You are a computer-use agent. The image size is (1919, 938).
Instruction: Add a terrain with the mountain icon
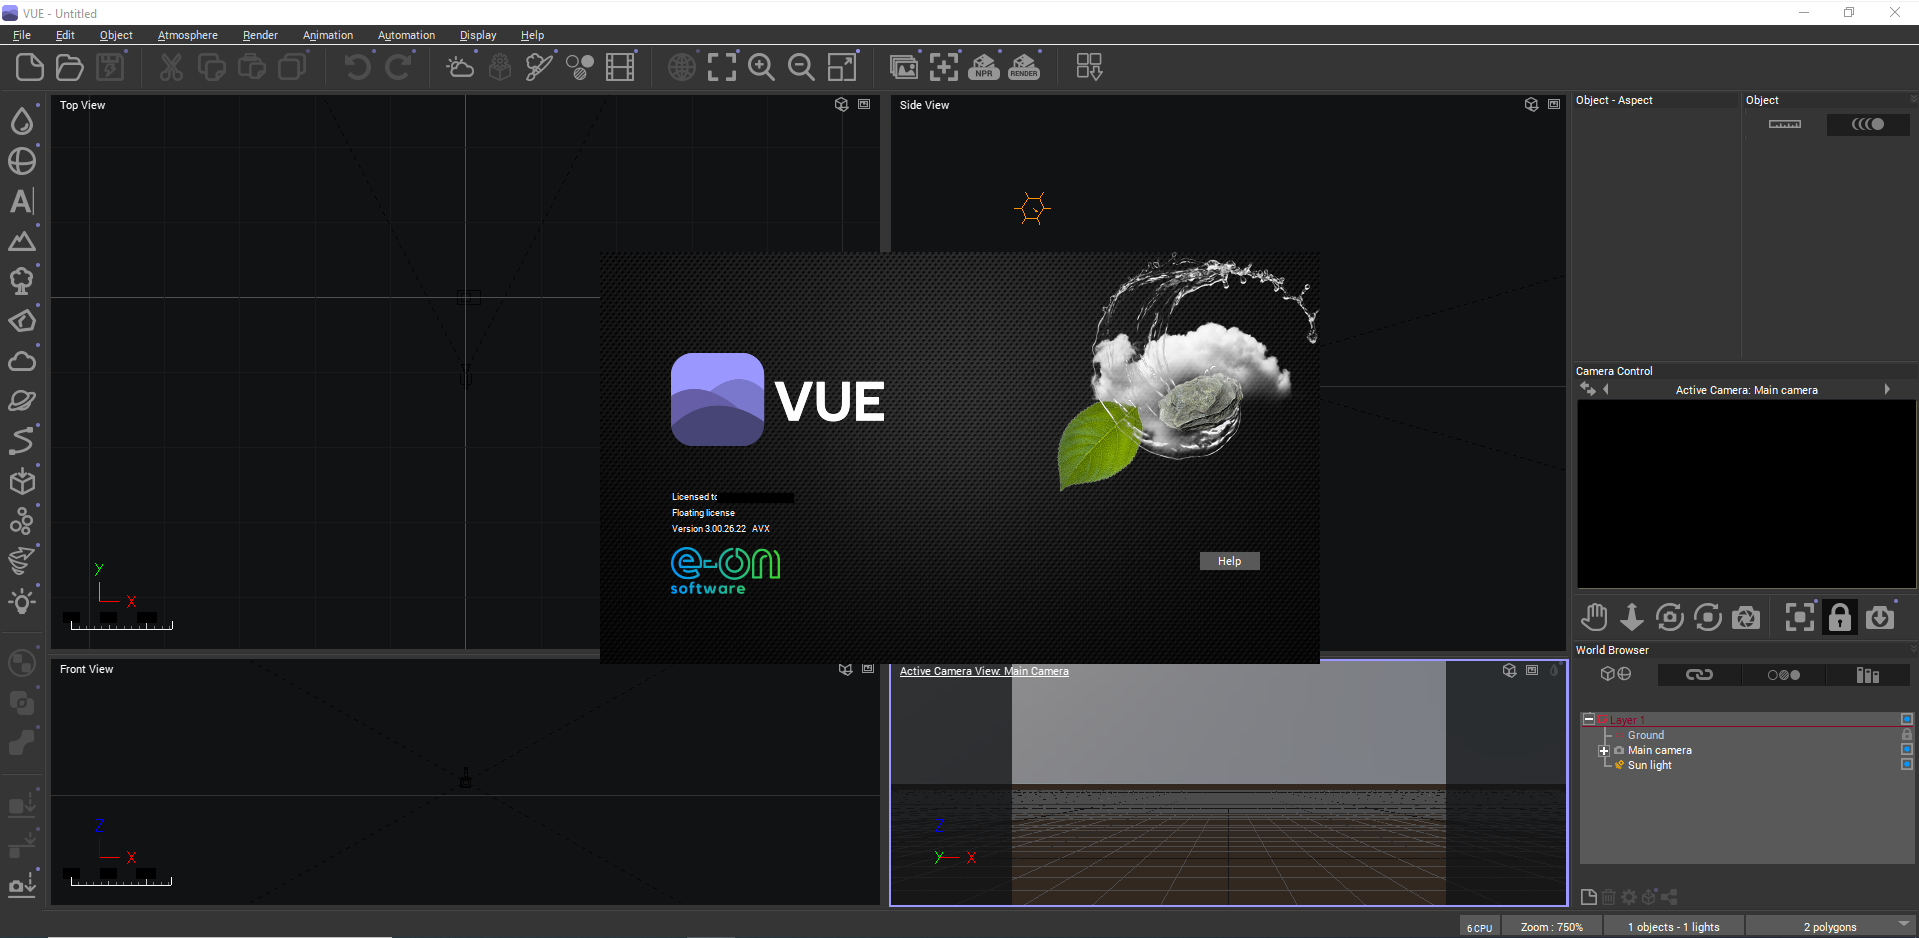click(22, 241)
